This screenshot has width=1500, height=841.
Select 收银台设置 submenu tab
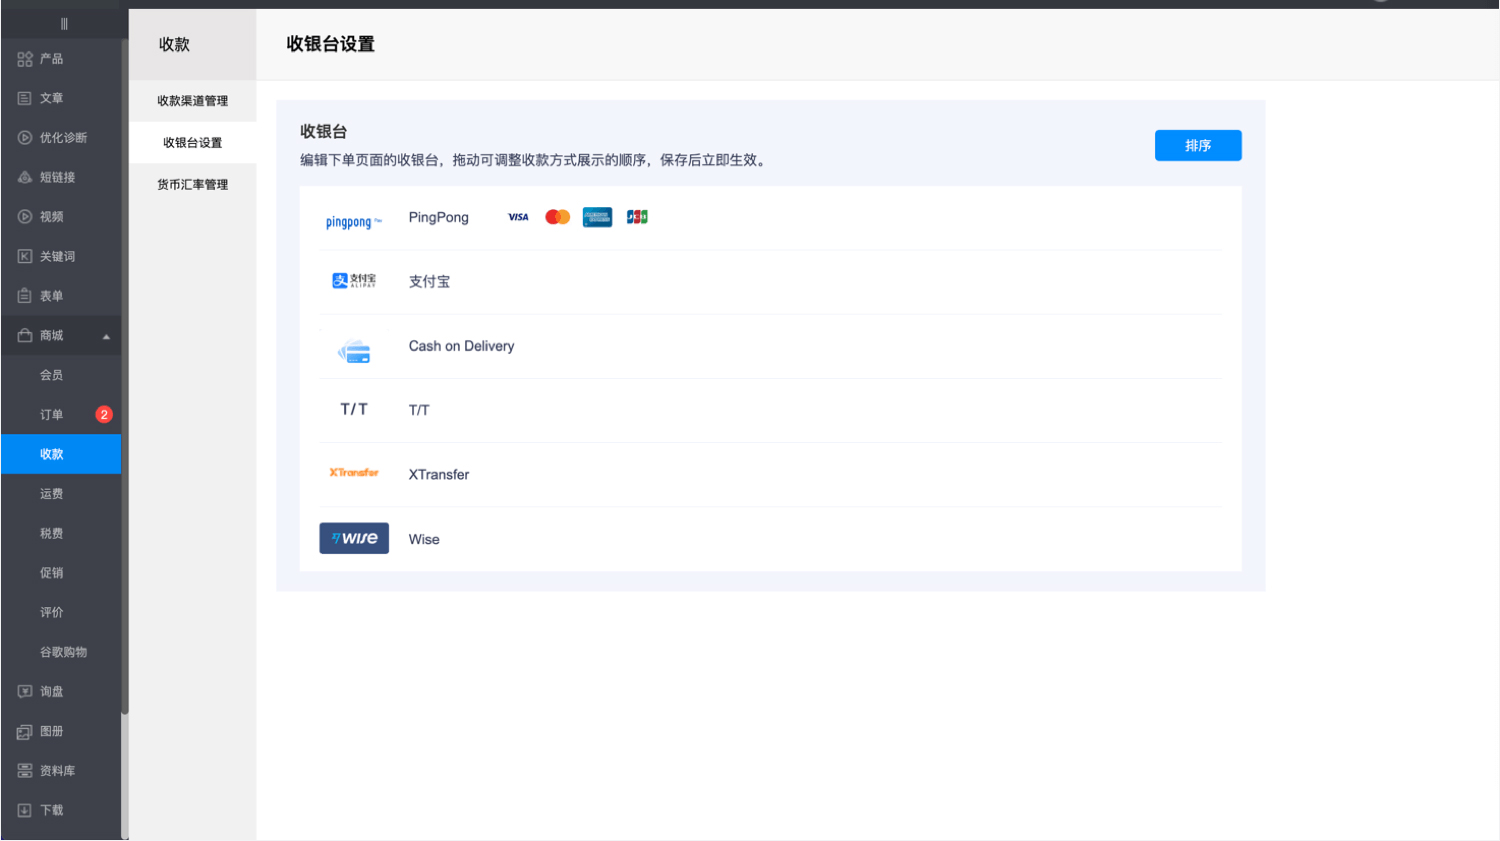(x=192, y=143)
